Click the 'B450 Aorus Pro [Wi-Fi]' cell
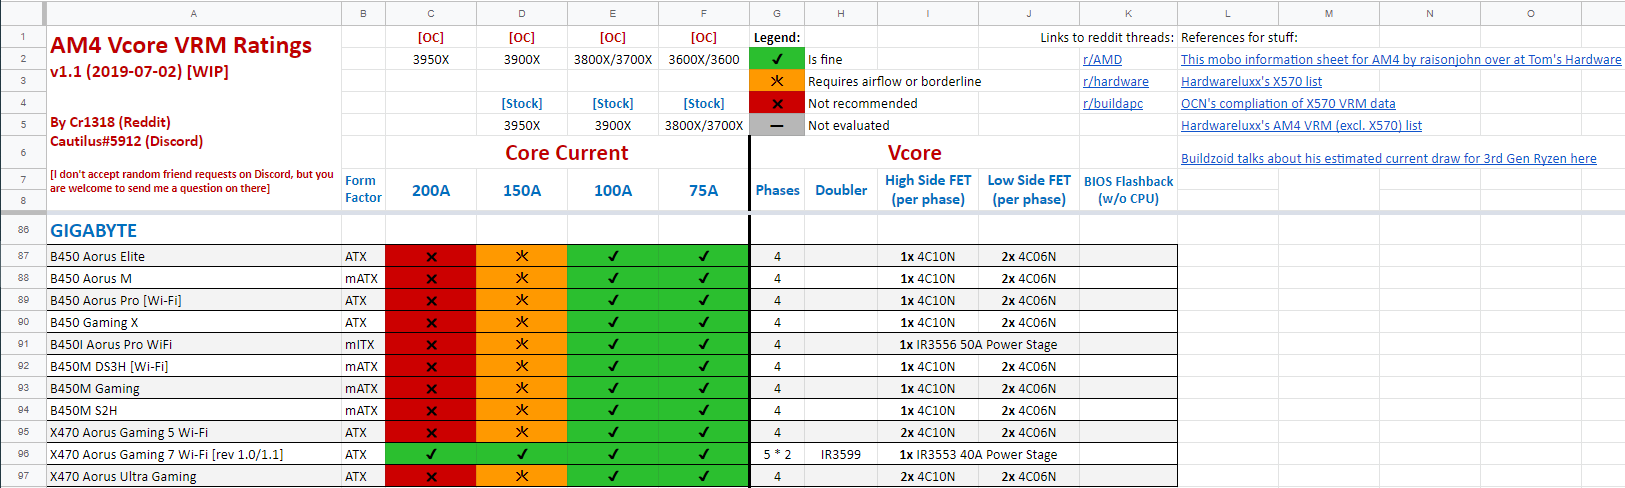This screenshot has height=488, width=1625. (x=194, y=301)
